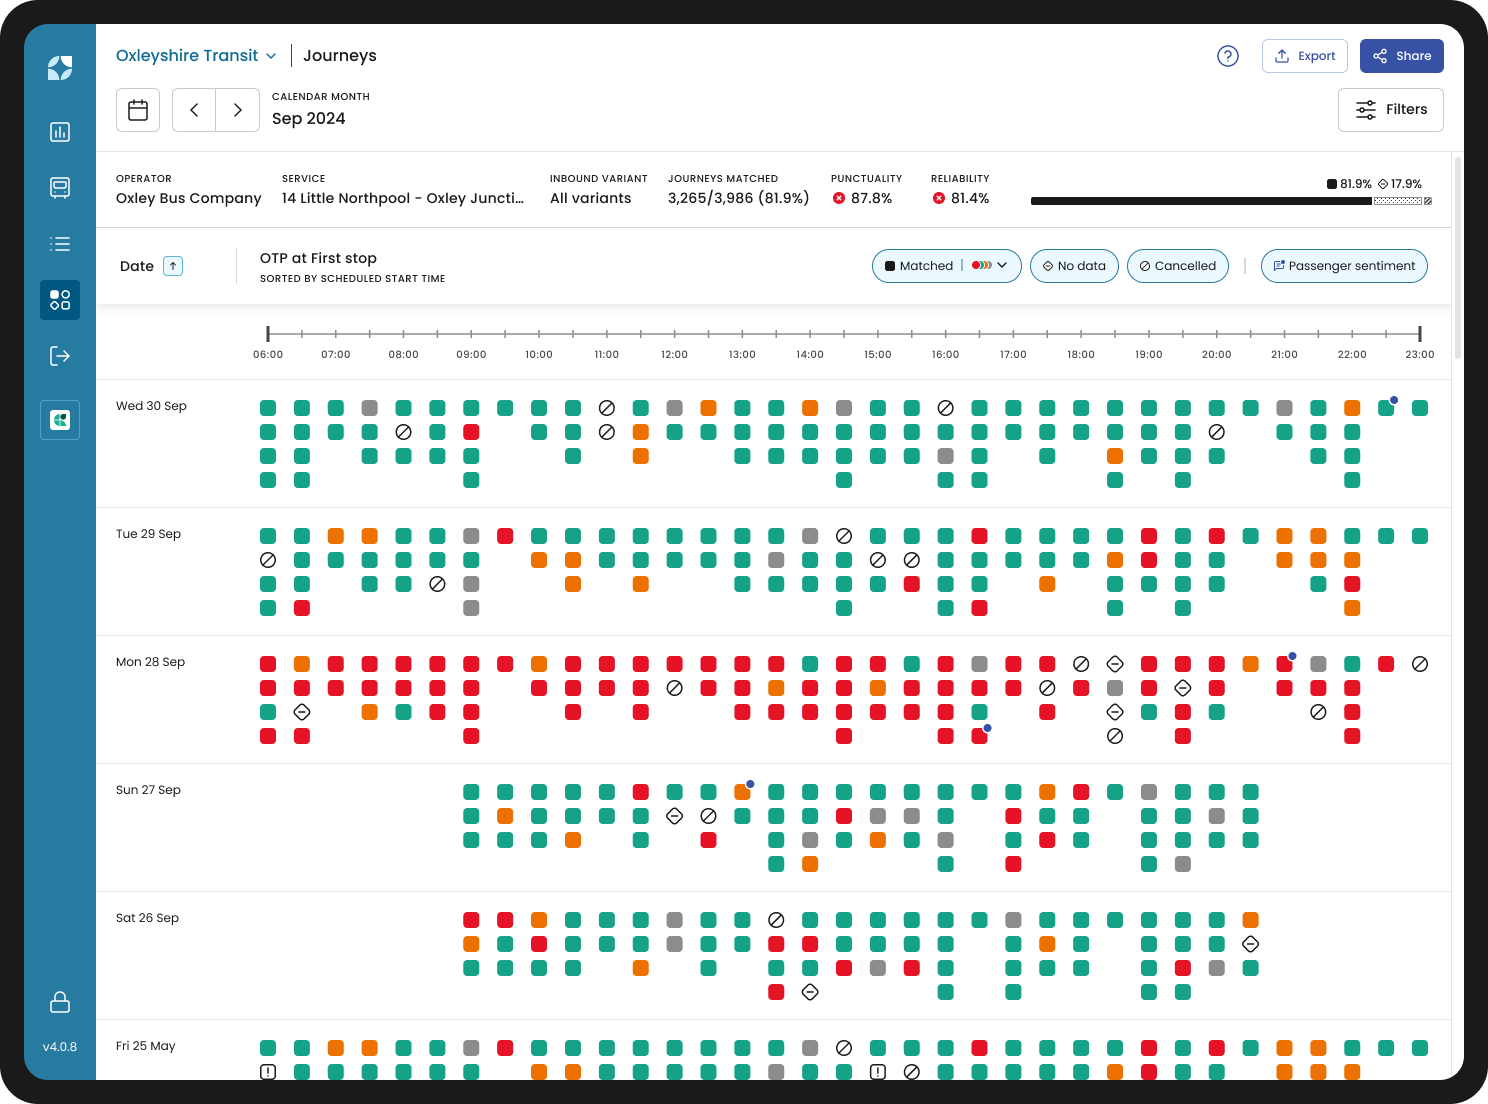Click the 'Sep 2024' month label

(309, 118)
